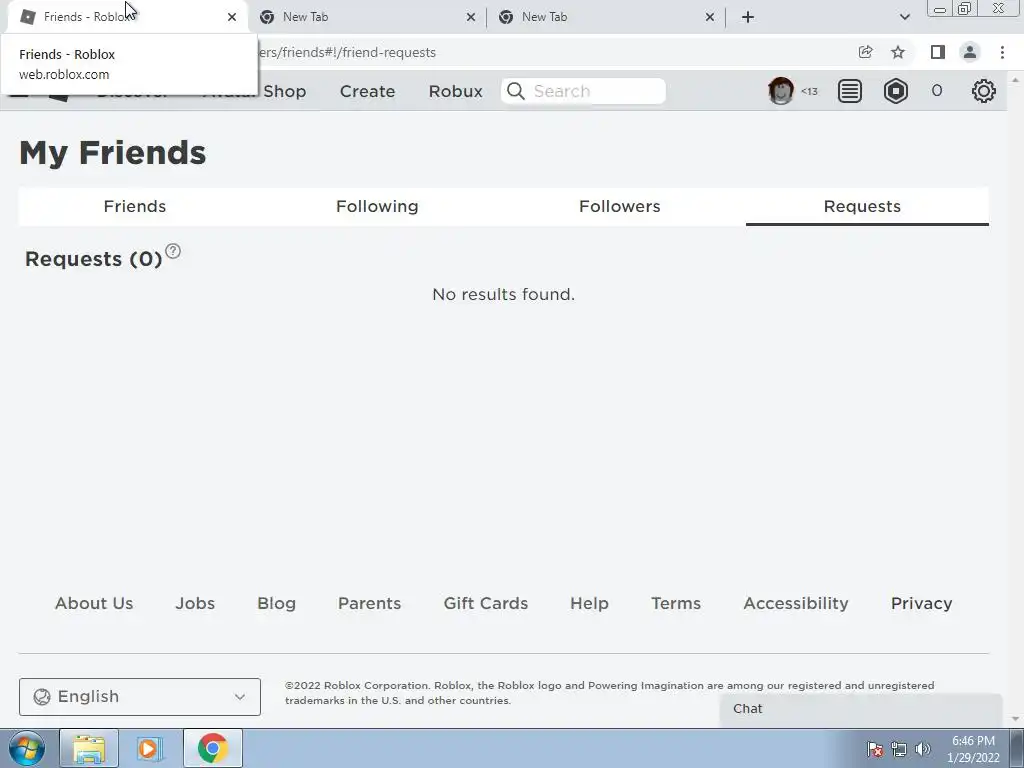Bookmark this page with star icon

tap(898, 52)
